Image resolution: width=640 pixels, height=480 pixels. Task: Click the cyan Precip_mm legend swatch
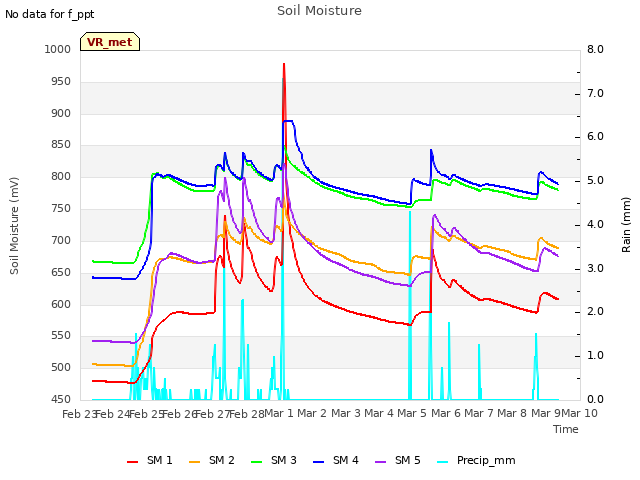coord(442,462)
